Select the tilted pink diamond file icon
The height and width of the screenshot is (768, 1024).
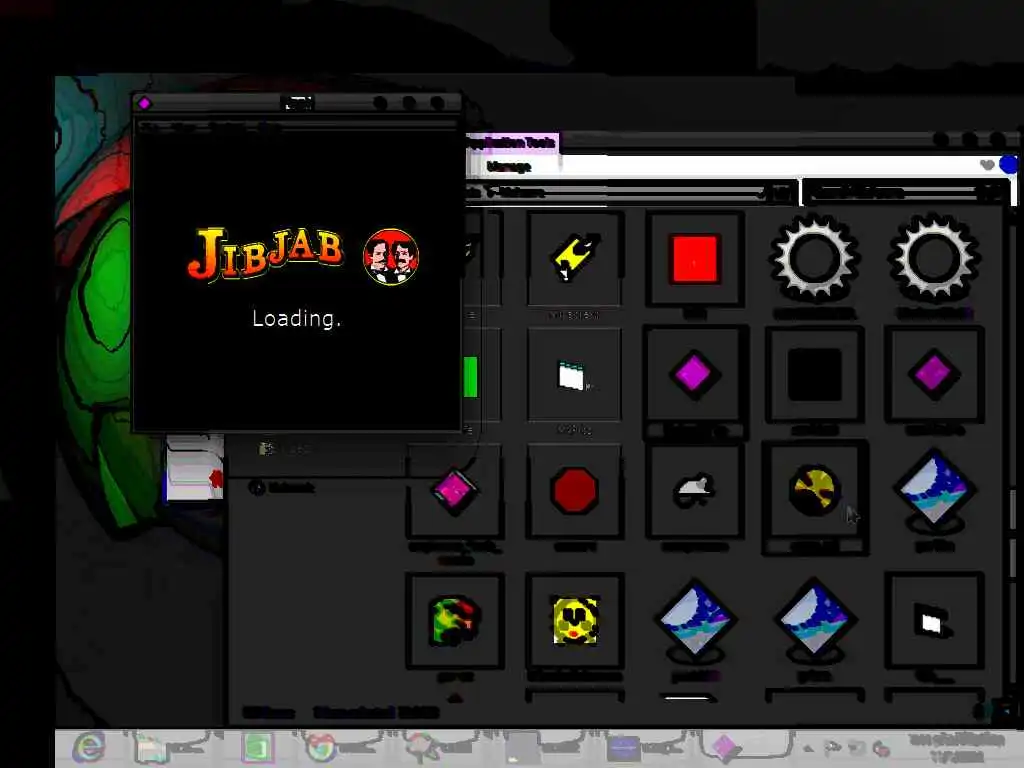tap(454, 490)
